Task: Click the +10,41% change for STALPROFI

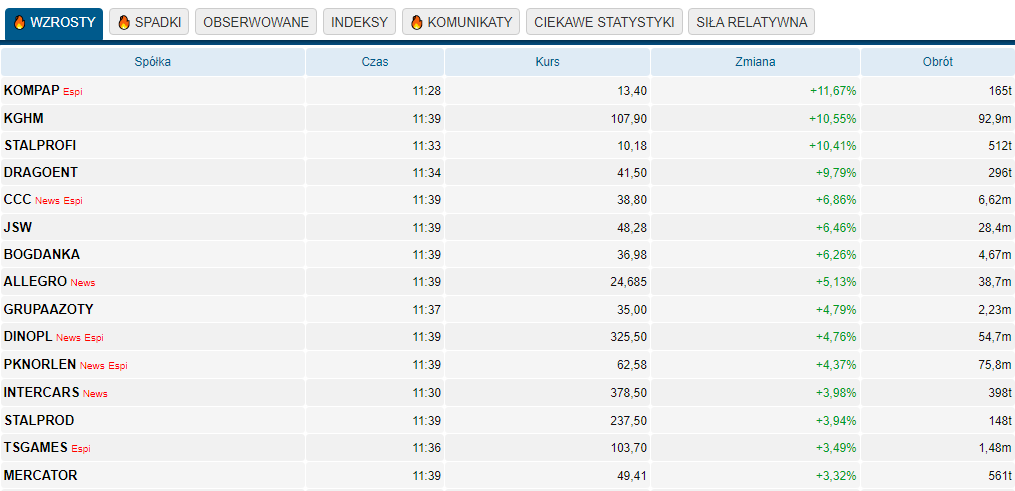Action: [833, 146]
